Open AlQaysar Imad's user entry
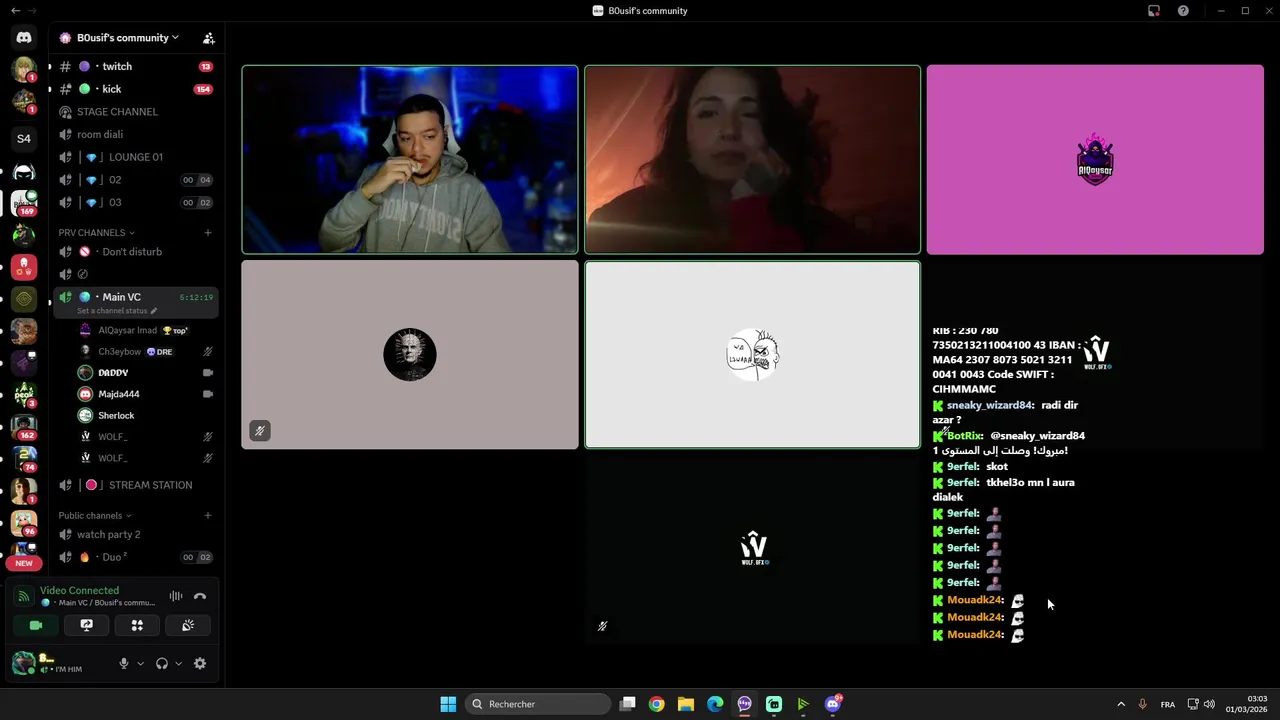This screenshot has width=1280, height=720. (146, 330)
